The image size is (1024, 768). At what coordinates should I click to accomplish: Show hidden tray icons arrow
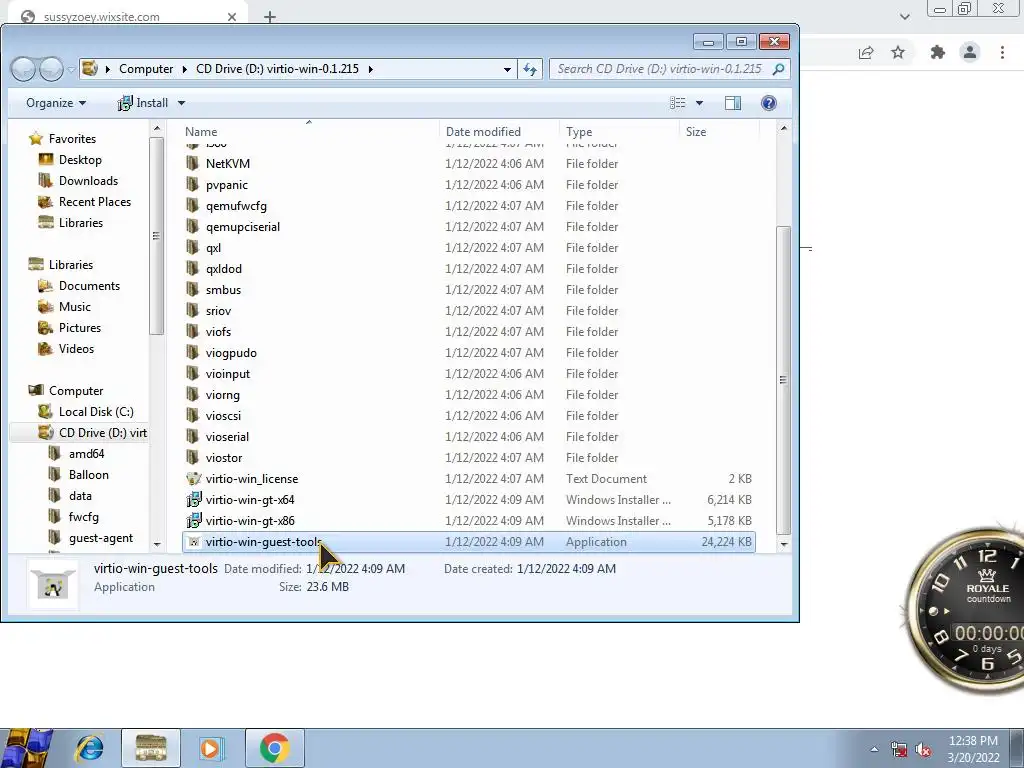(874, 750)
